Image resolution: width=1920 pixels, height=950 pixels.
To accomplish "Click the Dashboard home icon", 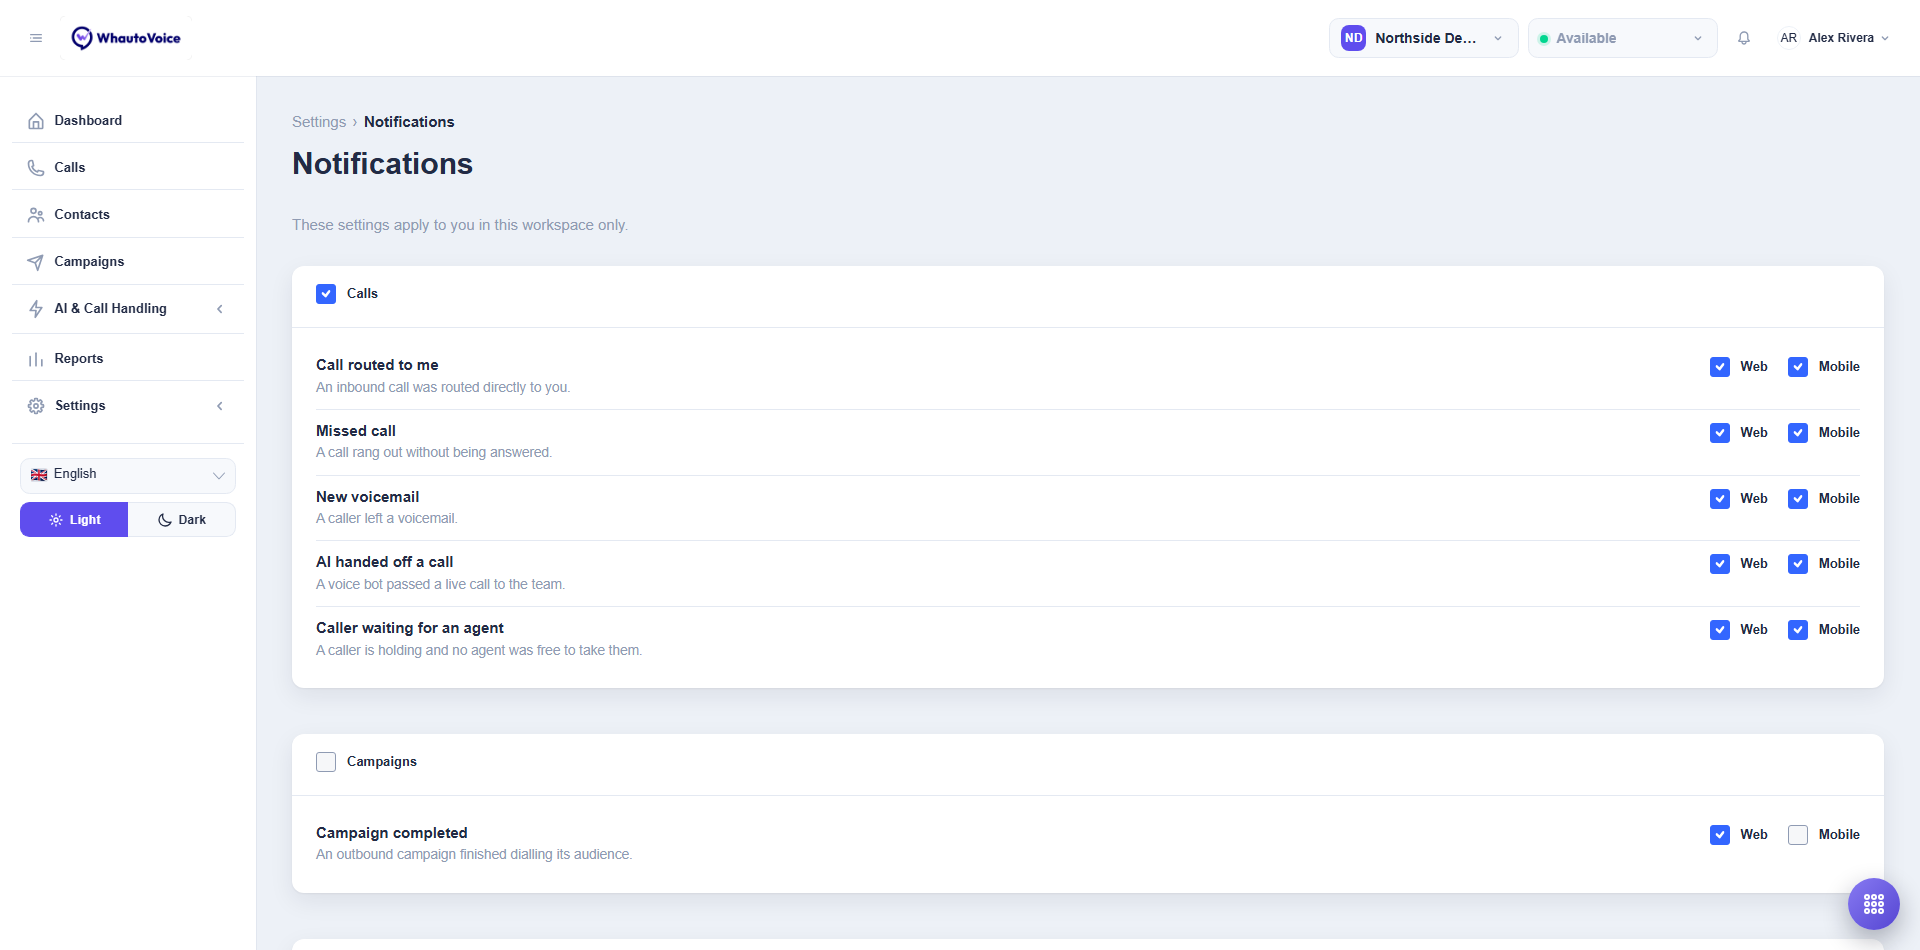I will coord(36,121).
